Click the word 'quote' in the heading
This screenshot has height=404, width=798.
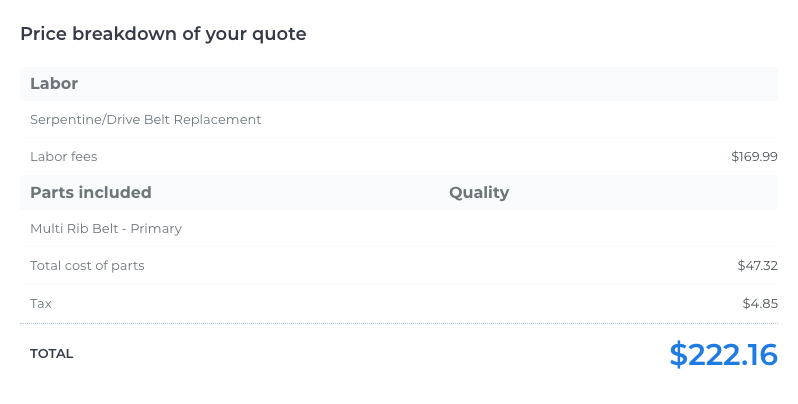pos(279,35)
